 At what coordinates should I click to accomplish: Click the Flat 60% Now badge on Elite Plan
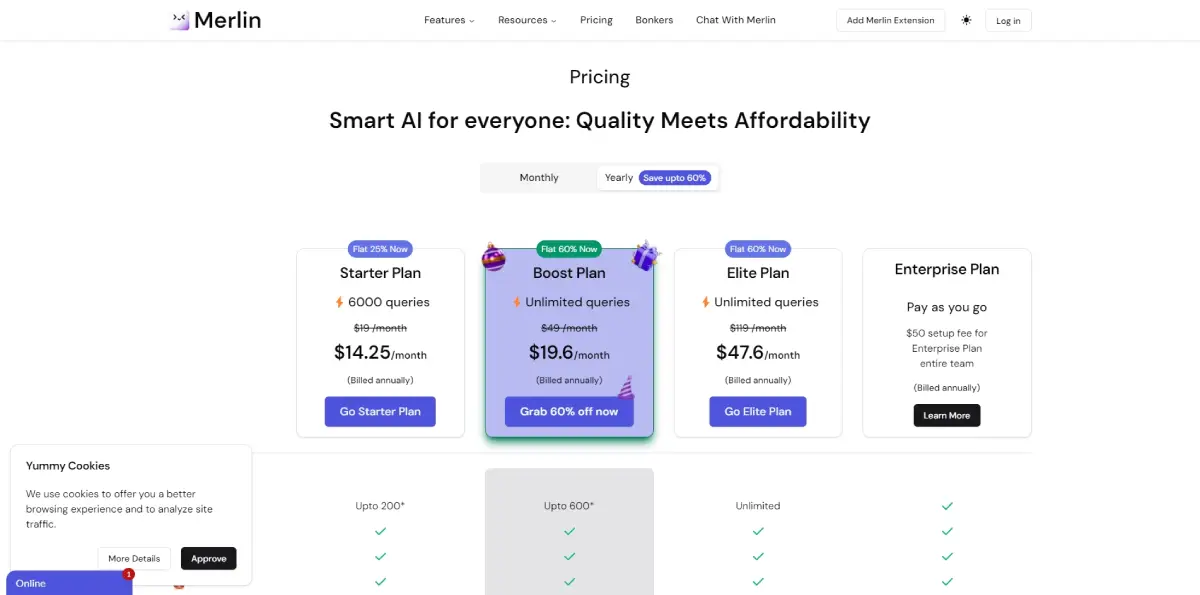click(758, 249)
